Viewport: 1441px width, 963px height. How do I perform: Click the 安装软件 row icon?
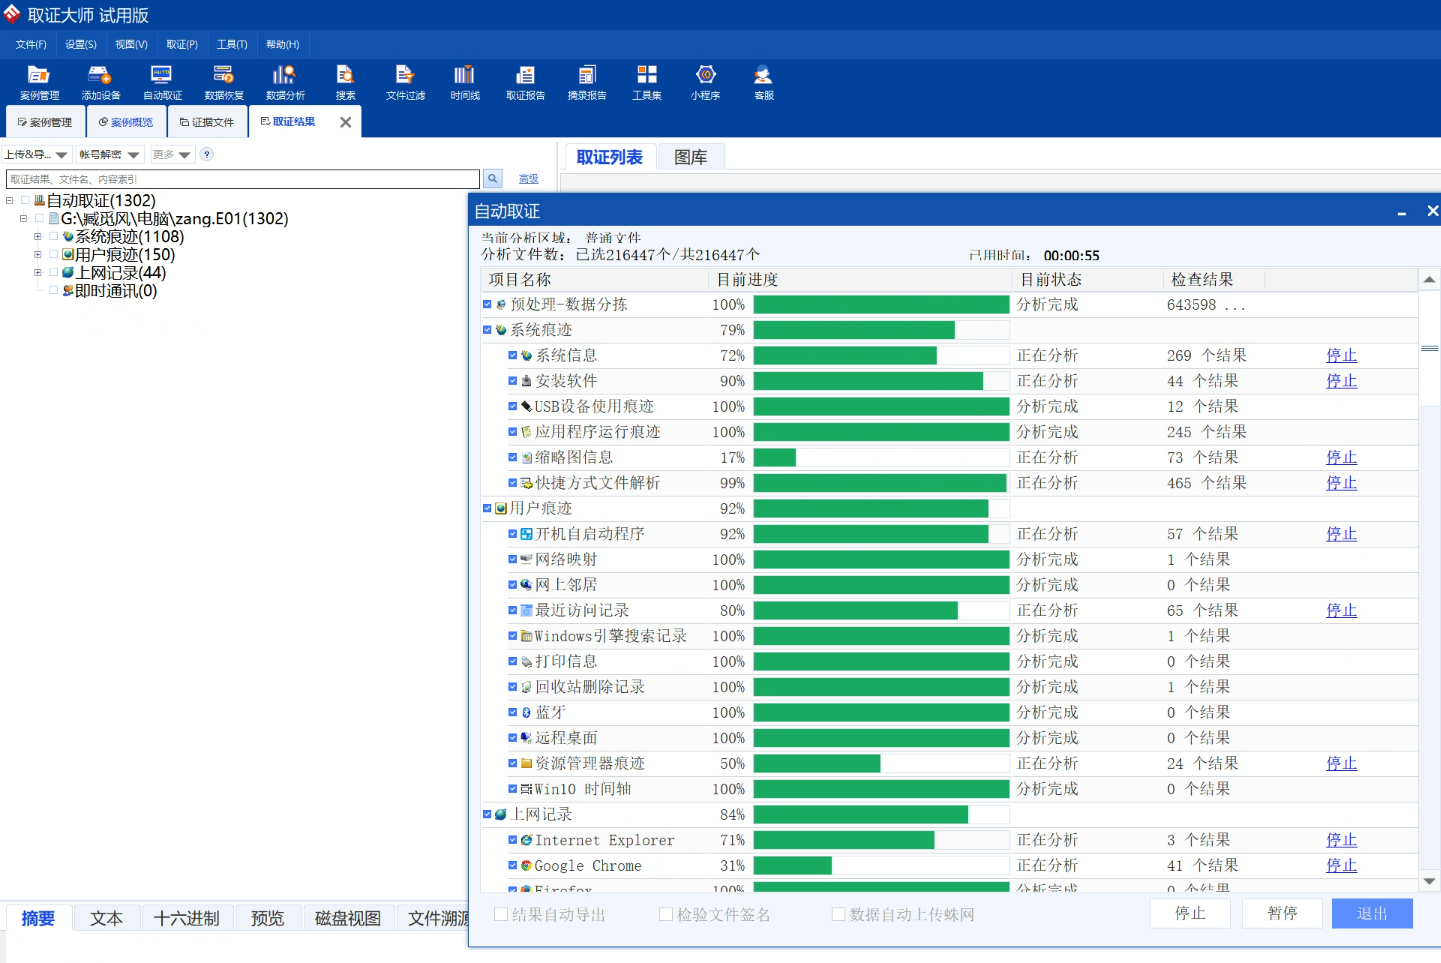526,381
